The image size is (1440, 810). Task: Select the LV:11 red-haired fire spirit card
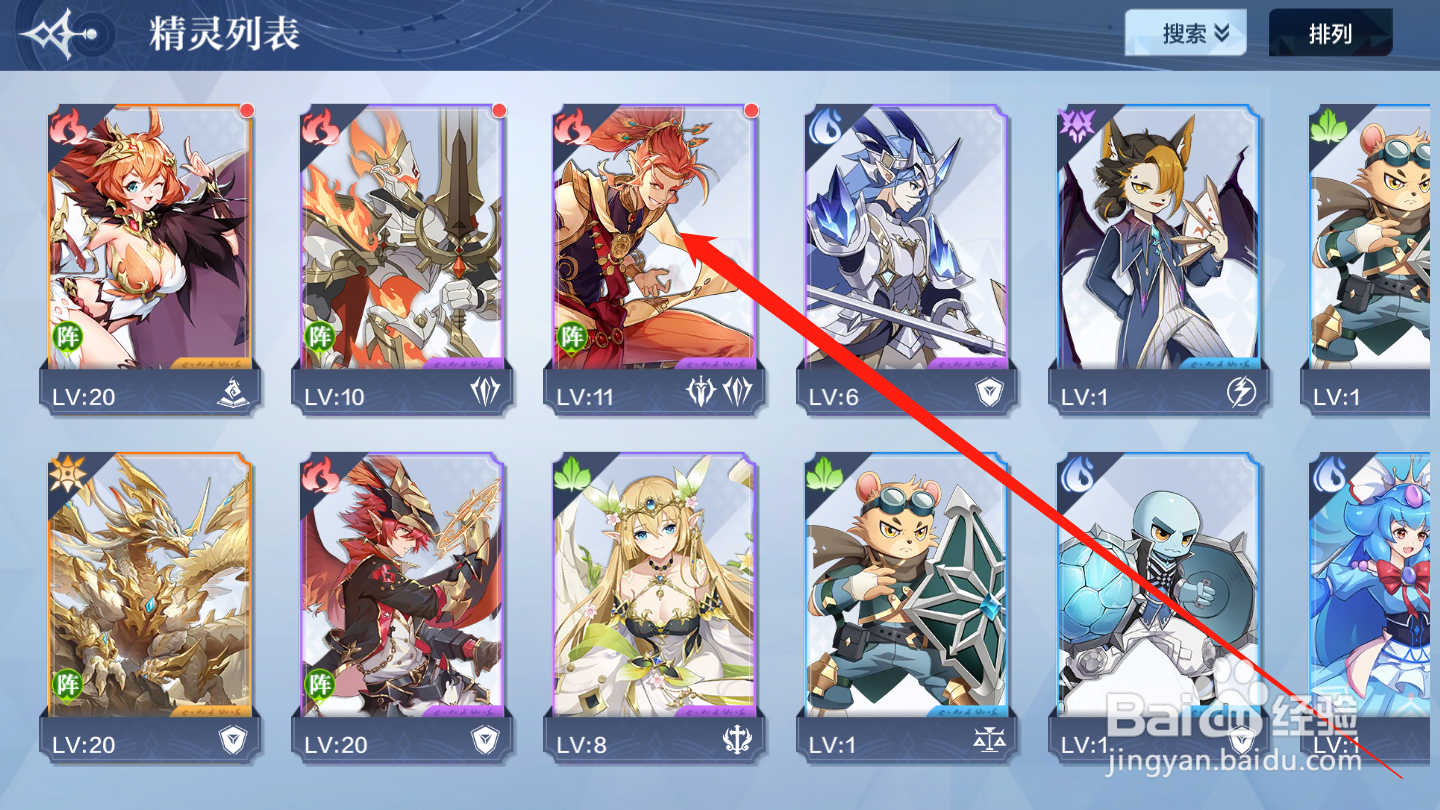tap(655, 256)
